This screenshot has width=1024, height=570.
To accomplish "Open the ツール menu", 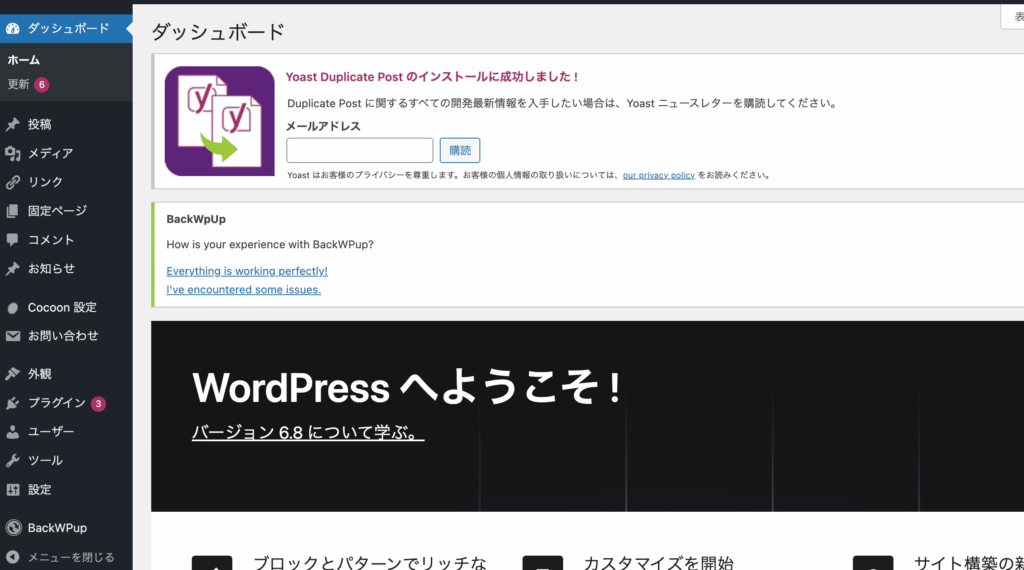I will click(x=66, y=460).
